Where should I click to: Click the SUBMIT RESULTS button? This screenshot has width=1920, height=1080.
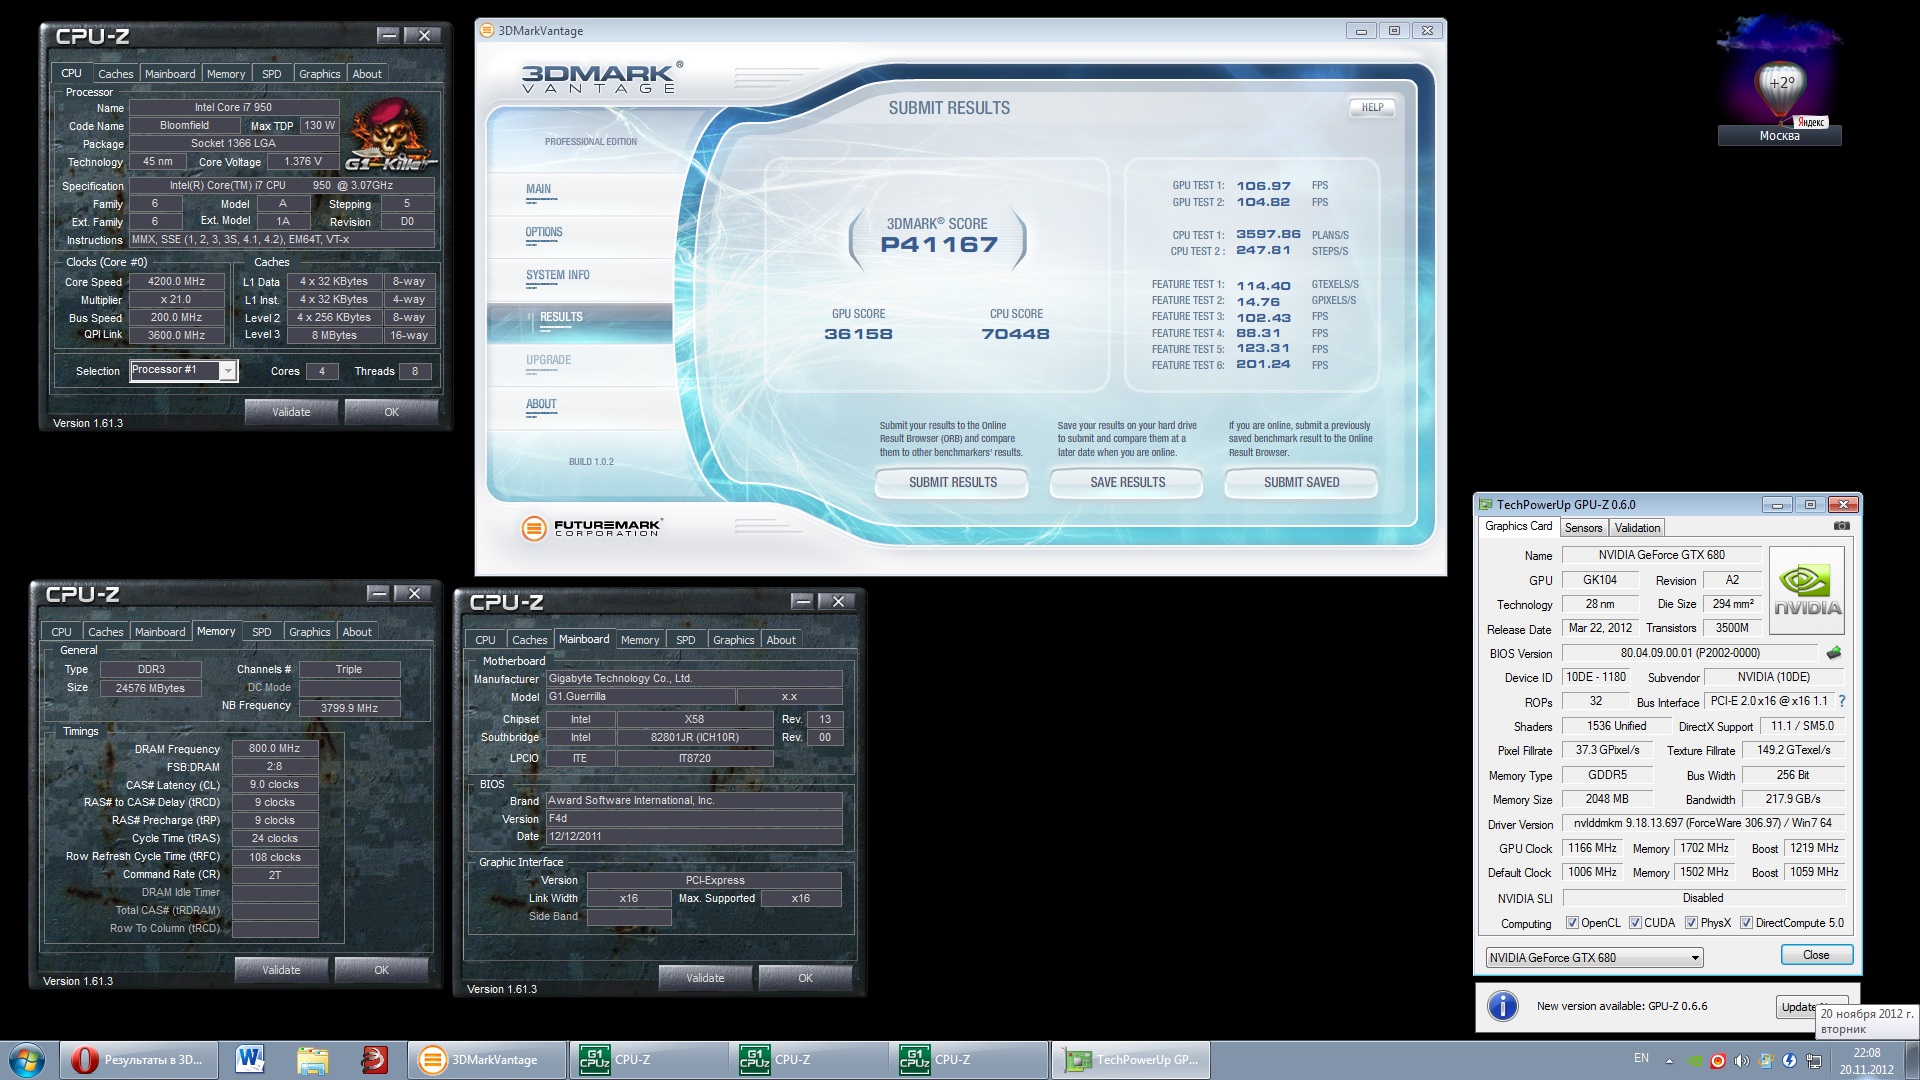(x=952, y=483)
